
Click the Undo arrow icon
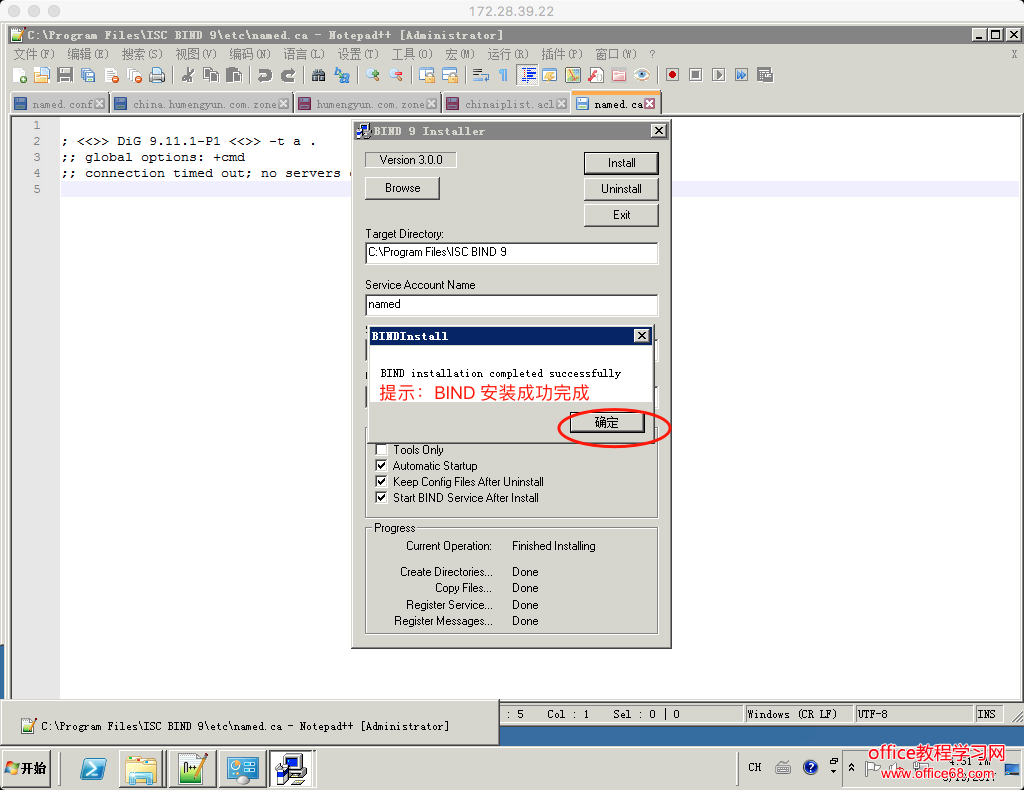tap(264, 75)
